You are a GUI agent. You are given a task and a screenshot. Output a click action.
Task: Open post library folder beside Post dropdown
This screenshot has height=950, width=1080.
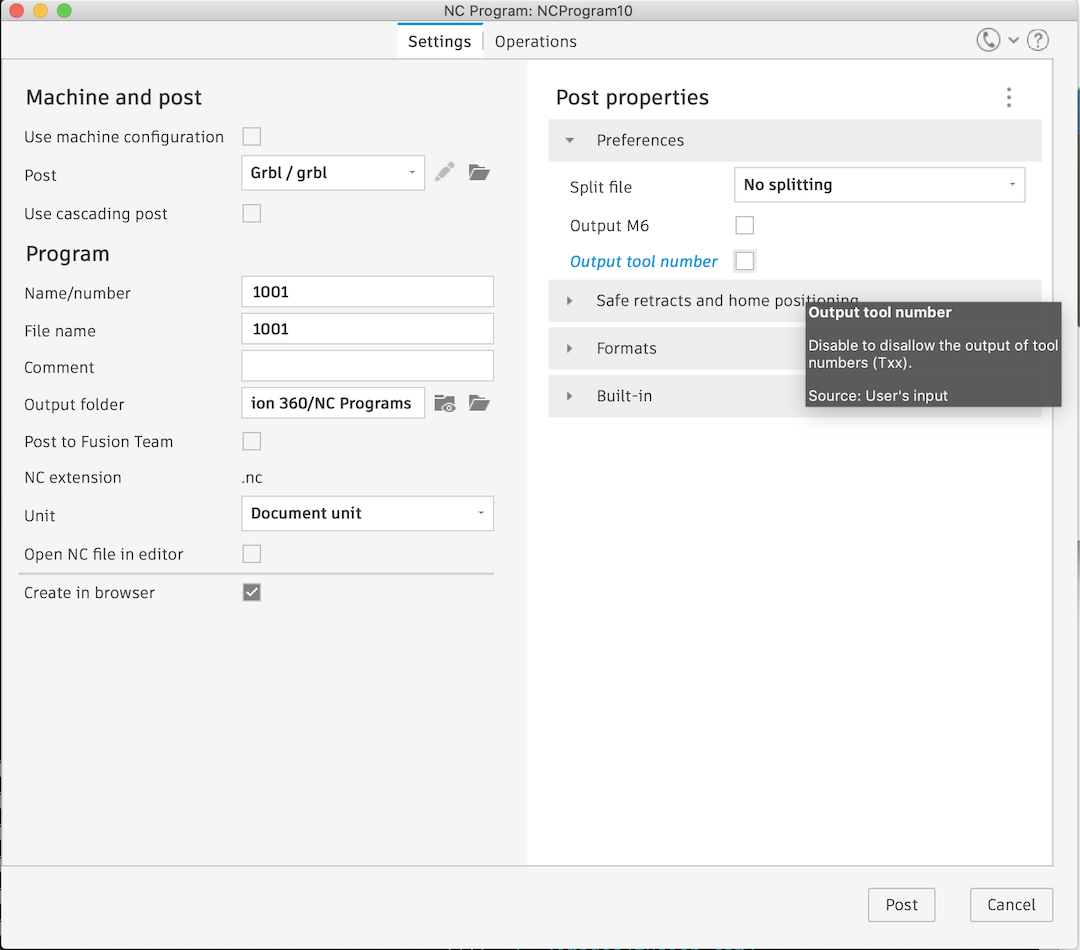[479, 172]
